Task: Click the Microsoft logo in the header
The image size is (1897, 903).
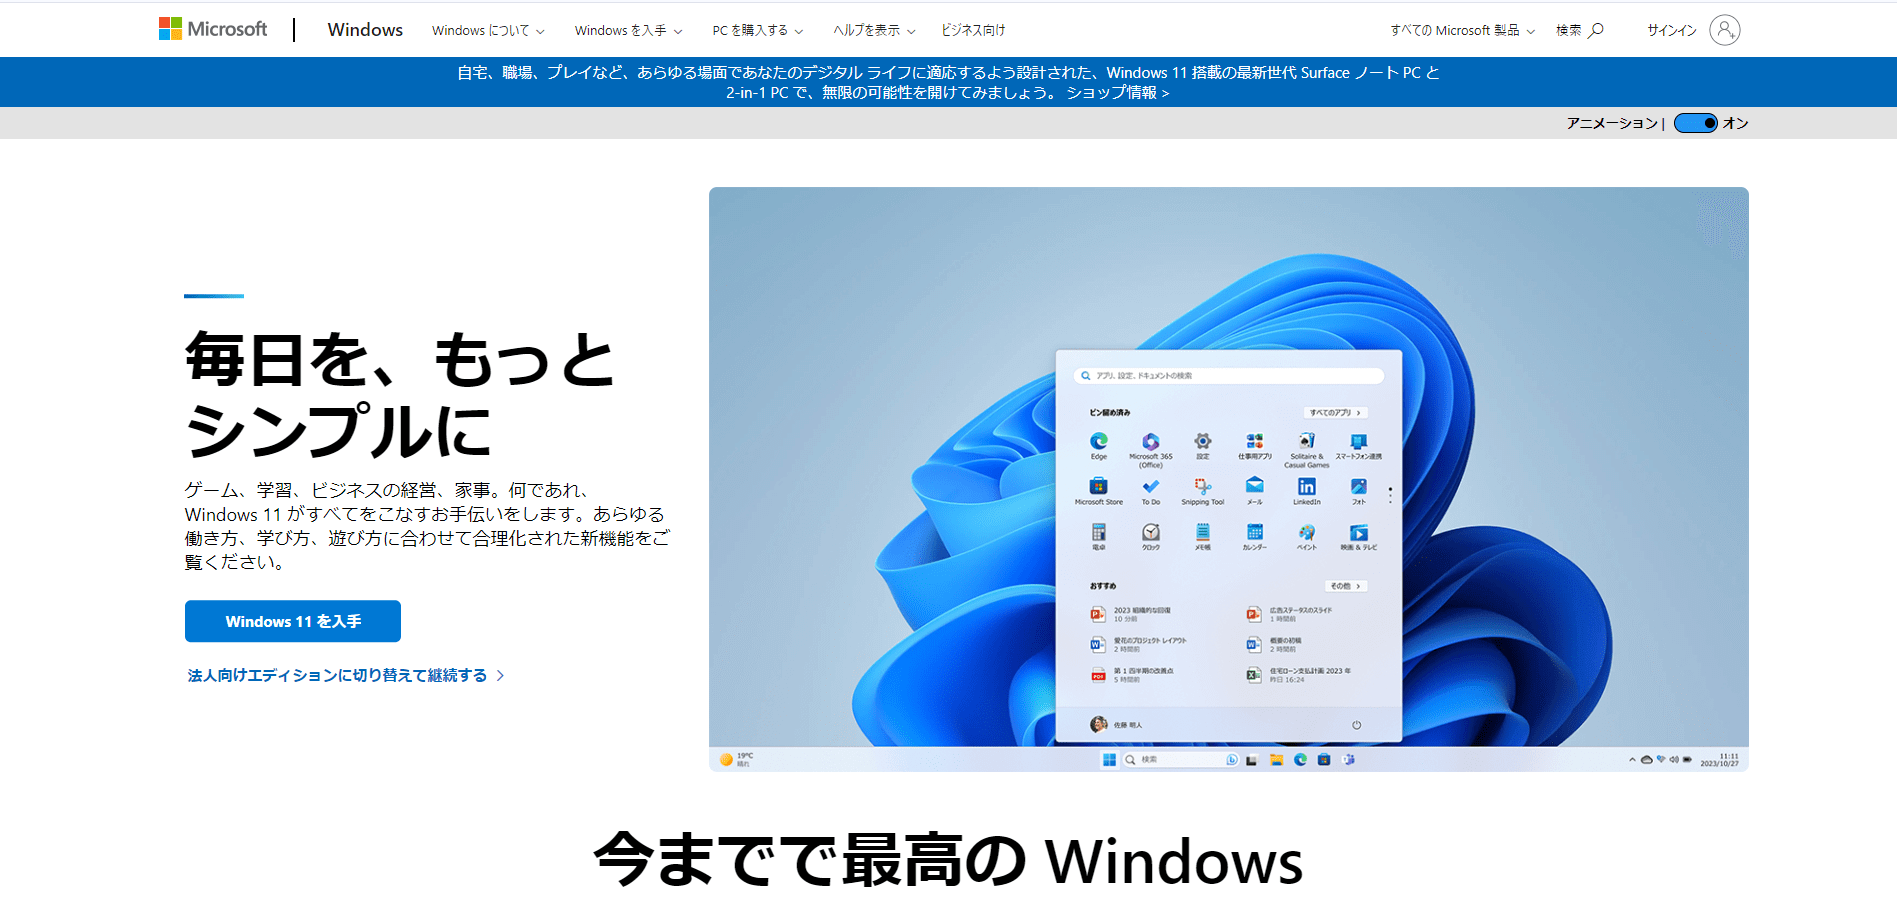Action: 213,29
